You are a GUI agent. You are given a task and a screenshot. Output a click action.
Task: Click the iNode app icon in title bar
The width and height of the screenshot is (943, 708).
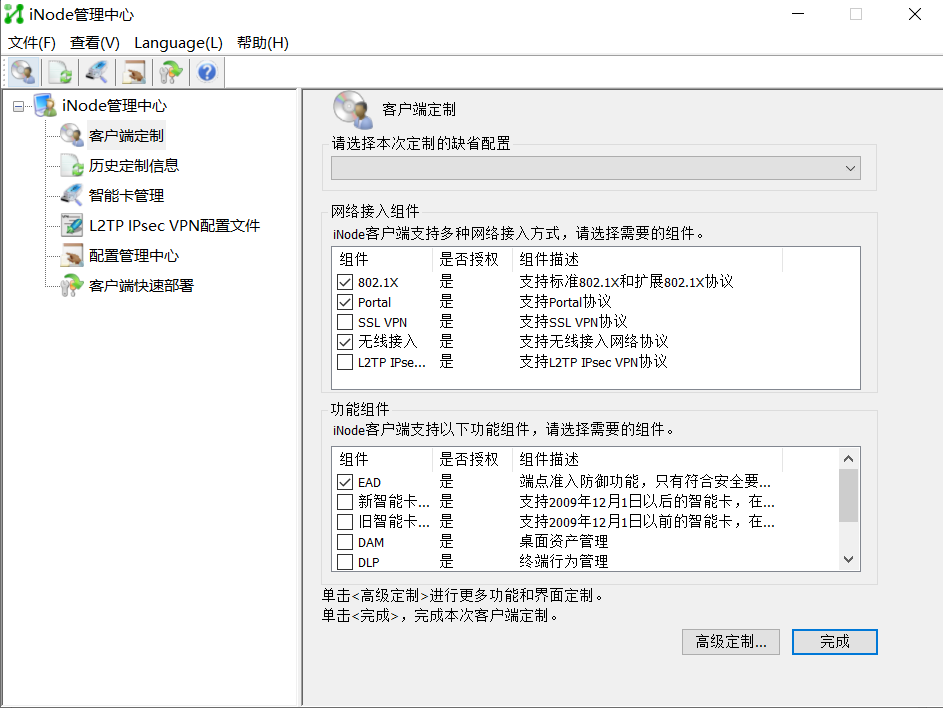coord(14,14)
